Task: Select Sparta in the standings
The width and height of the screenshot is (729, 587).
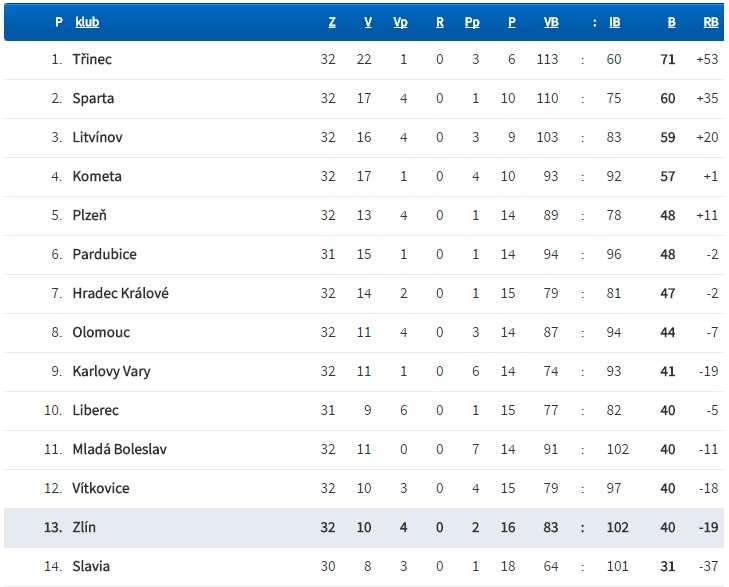Action: pyautogui.click(x=93, y=99)
